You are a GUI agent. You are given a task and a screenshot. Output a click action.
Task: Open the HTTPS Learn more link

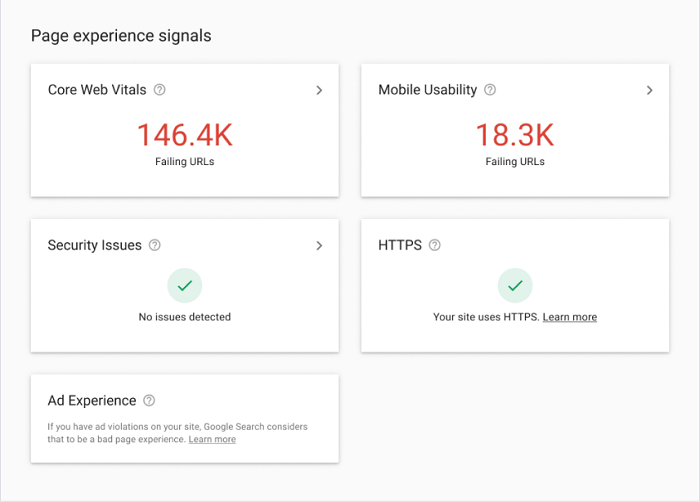(570, 317)
